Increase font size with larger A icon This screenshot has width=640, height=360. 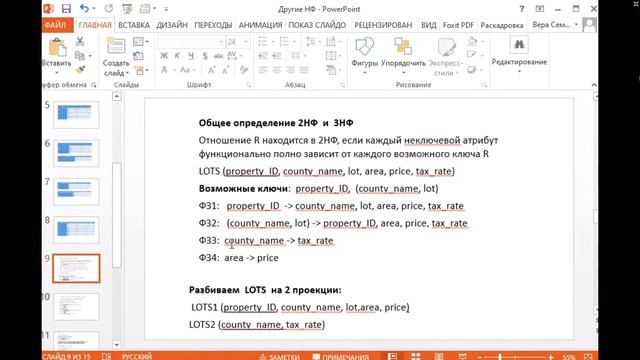211,70
